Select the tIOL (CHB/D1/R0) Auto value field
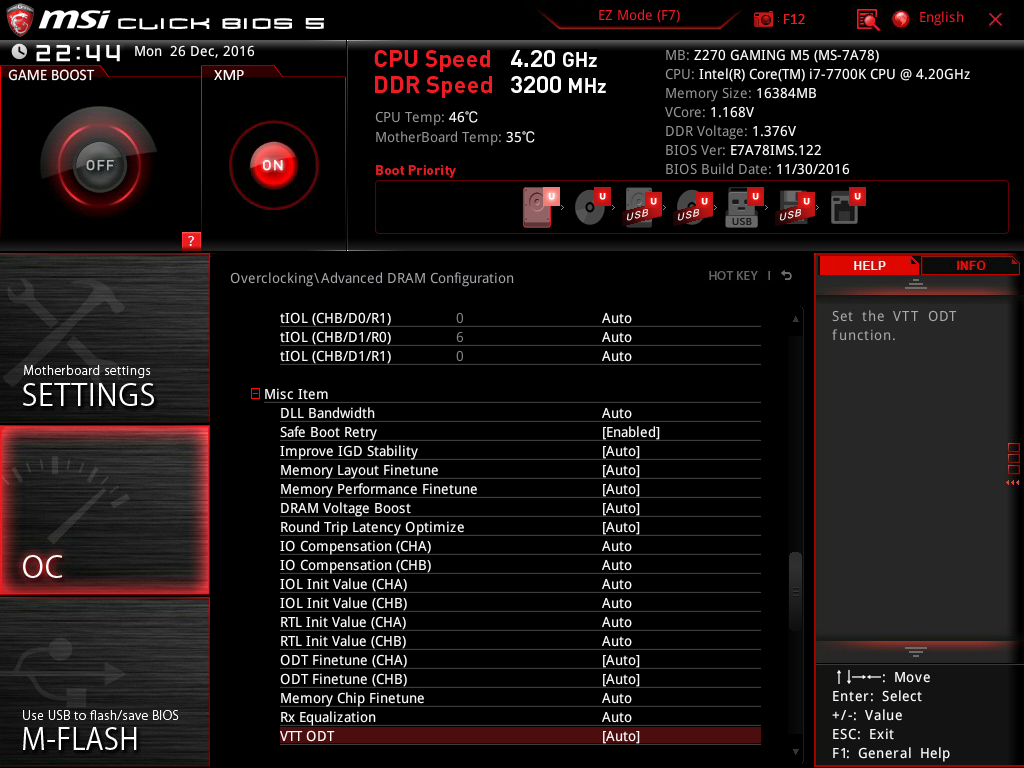This screenshot has width=1024, height=768. point(616,337)
